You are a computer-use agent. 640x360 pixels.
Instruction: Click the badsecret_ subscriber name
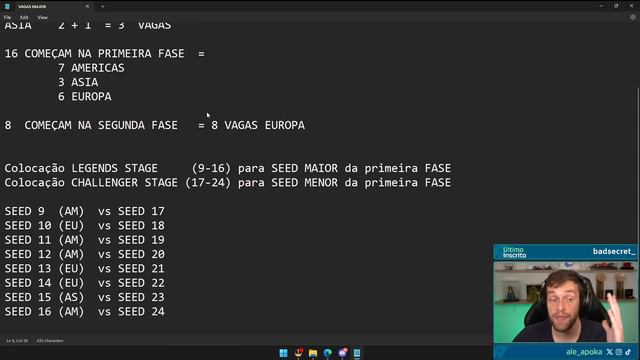pyautogui.click(x=613, y=251)
